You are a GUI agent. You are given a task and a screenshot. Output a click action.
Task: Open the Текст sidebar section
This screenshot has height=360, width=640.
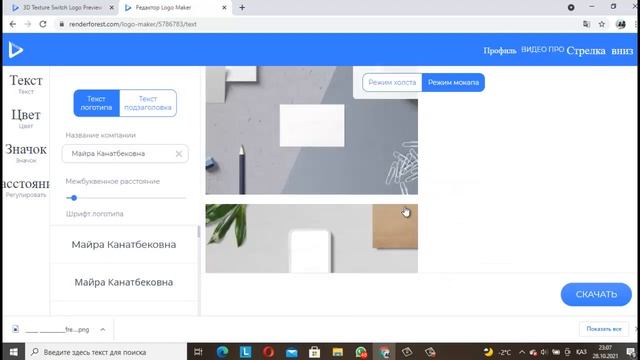[26, 84]
